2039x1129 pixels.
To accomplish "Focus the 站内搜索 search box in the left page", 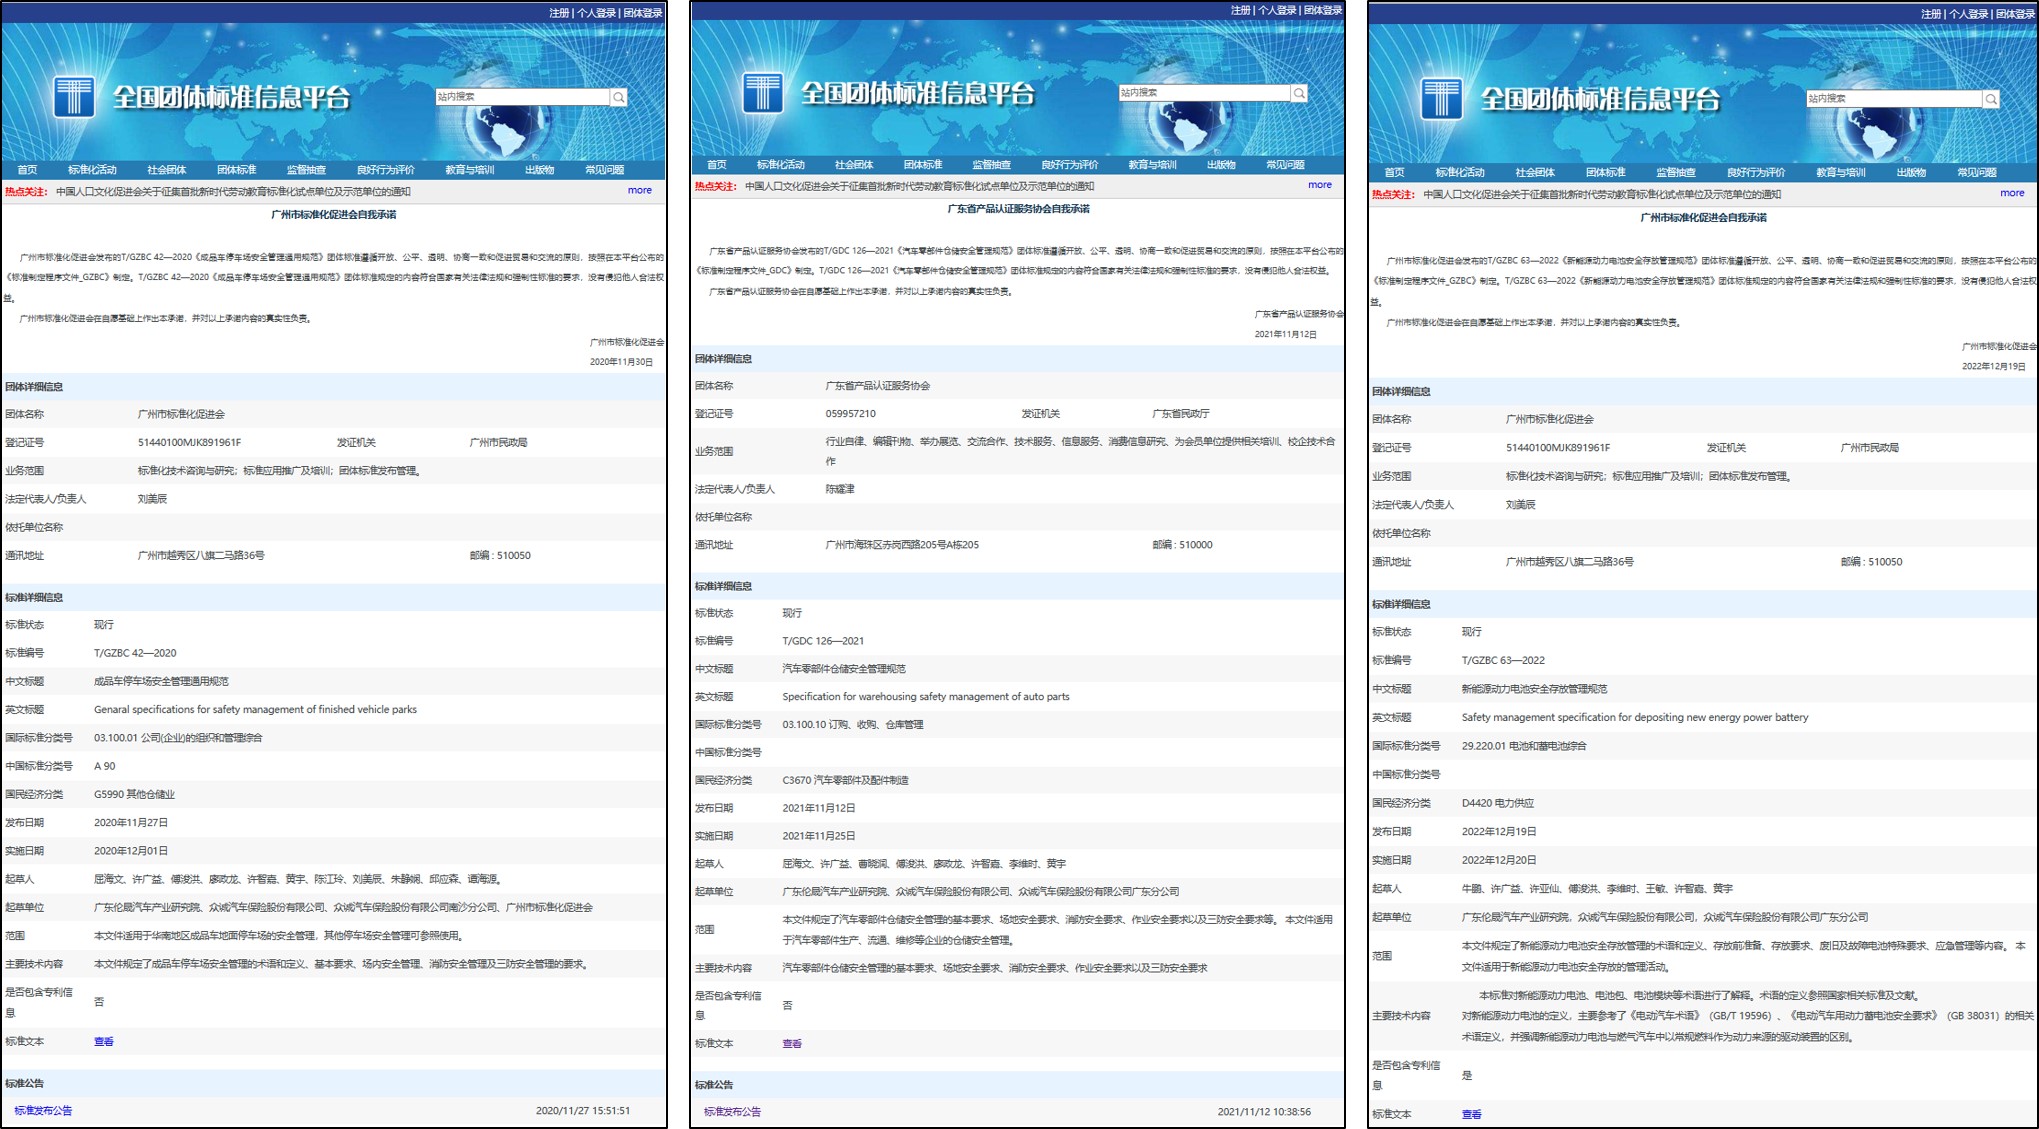I will point(523,97).
